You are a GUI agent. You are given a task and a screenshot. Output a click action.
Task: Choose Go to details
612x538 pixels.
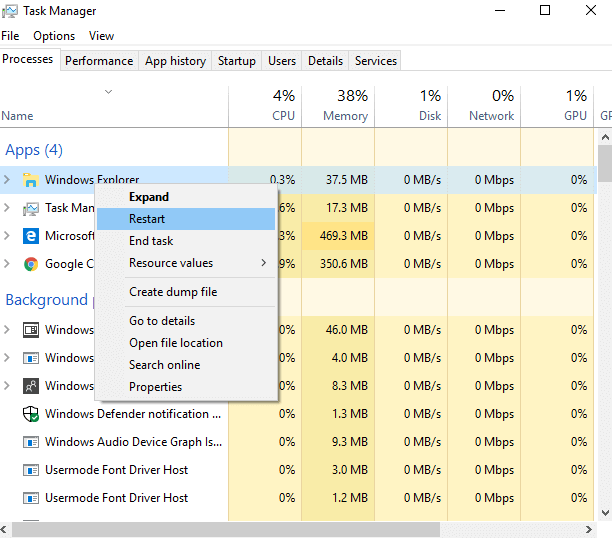click(x=186, y=321)
